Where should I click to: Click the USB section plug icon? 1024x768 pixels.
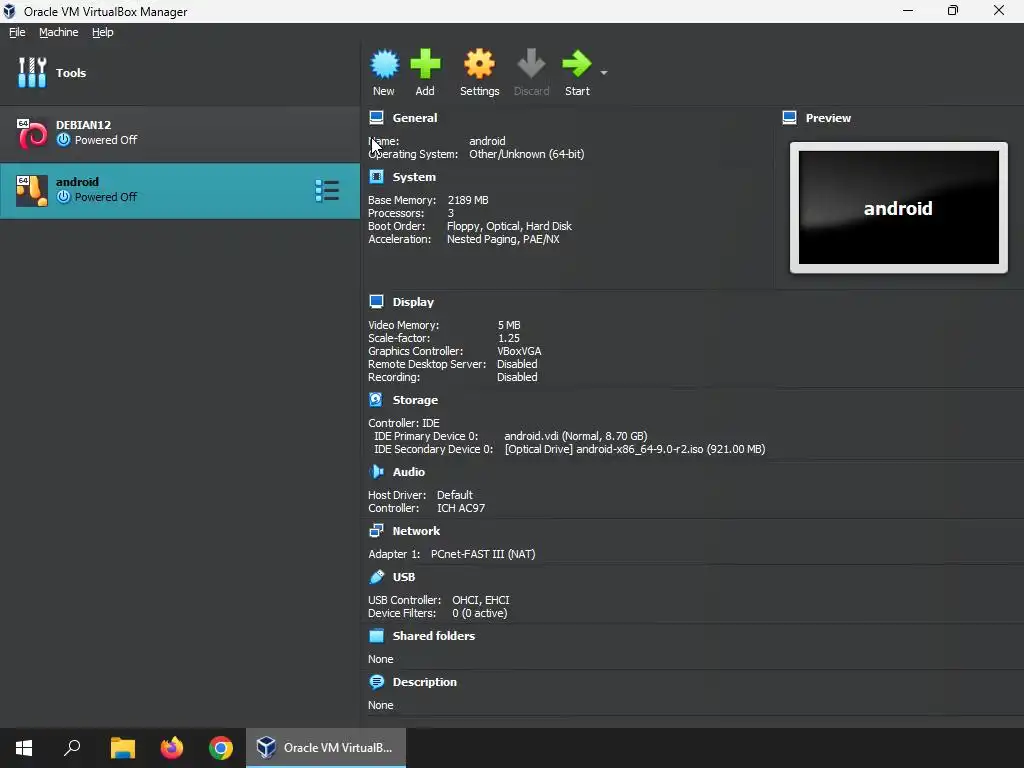(x=376, y=577)
